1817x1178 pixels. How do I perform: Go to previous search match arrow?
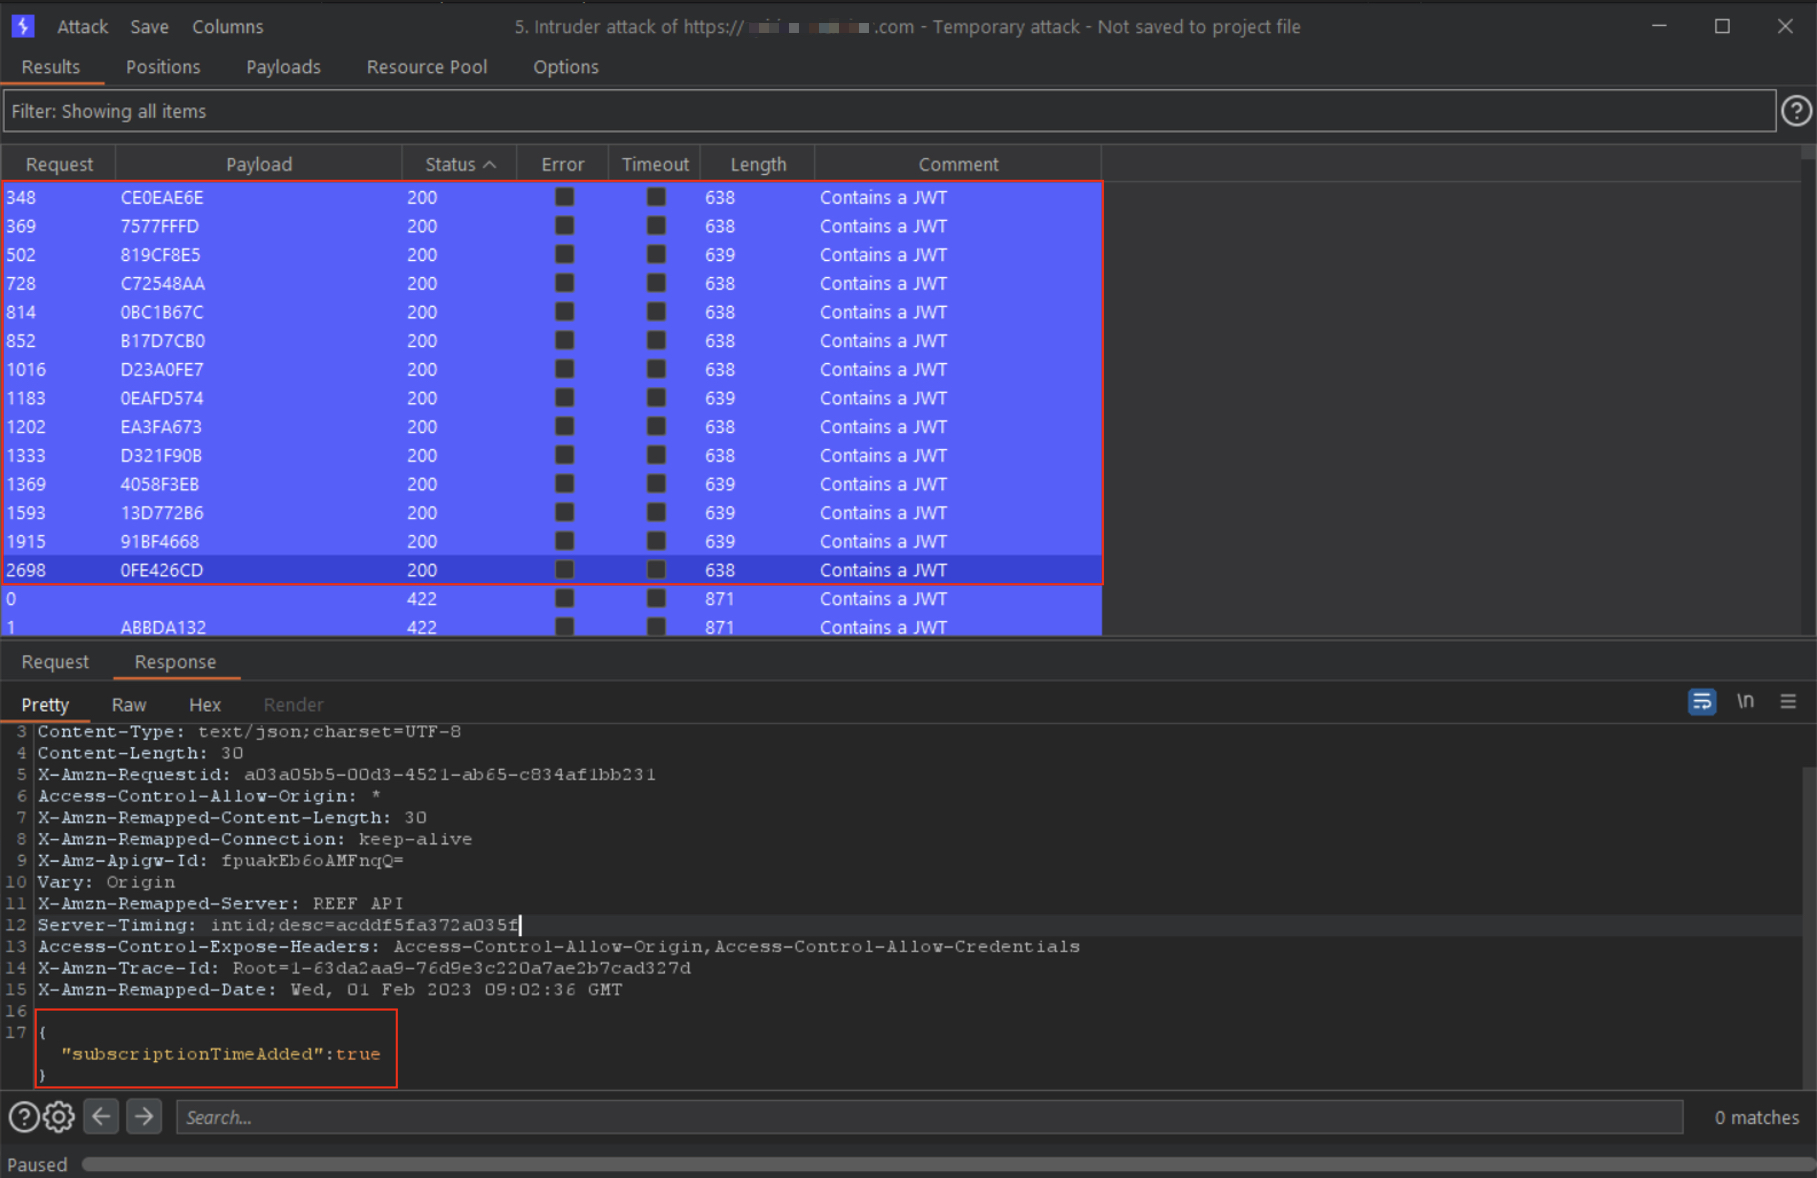click(101, 1116)
